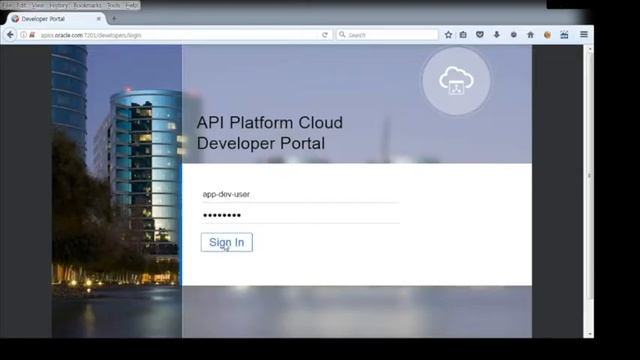Open the Bookmarks menu

point(88,5)
